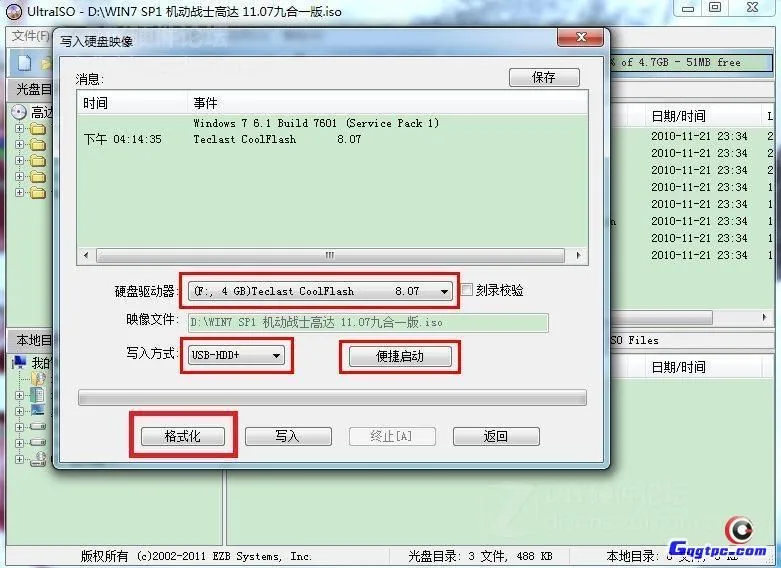Click the 格式化 button

click(183, 436)
